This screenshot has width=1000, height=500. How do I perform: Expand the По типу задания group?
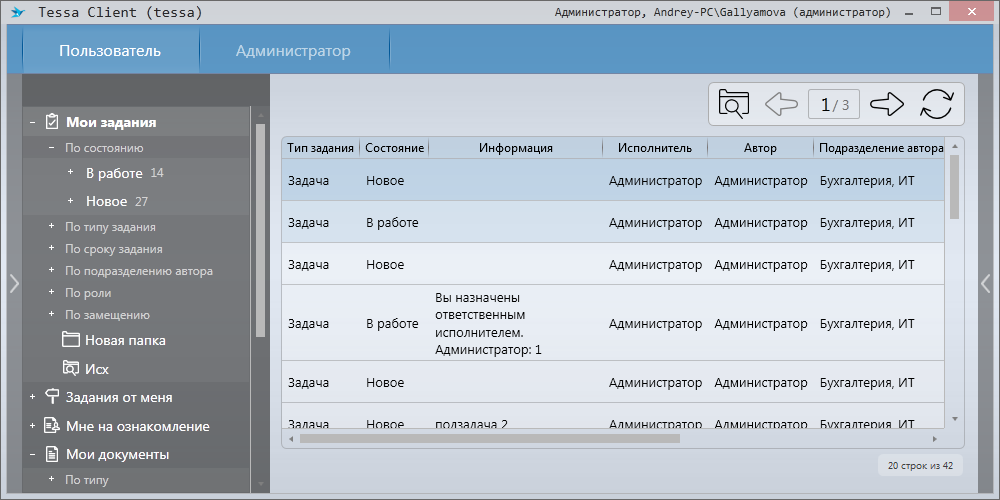(51, 226)
